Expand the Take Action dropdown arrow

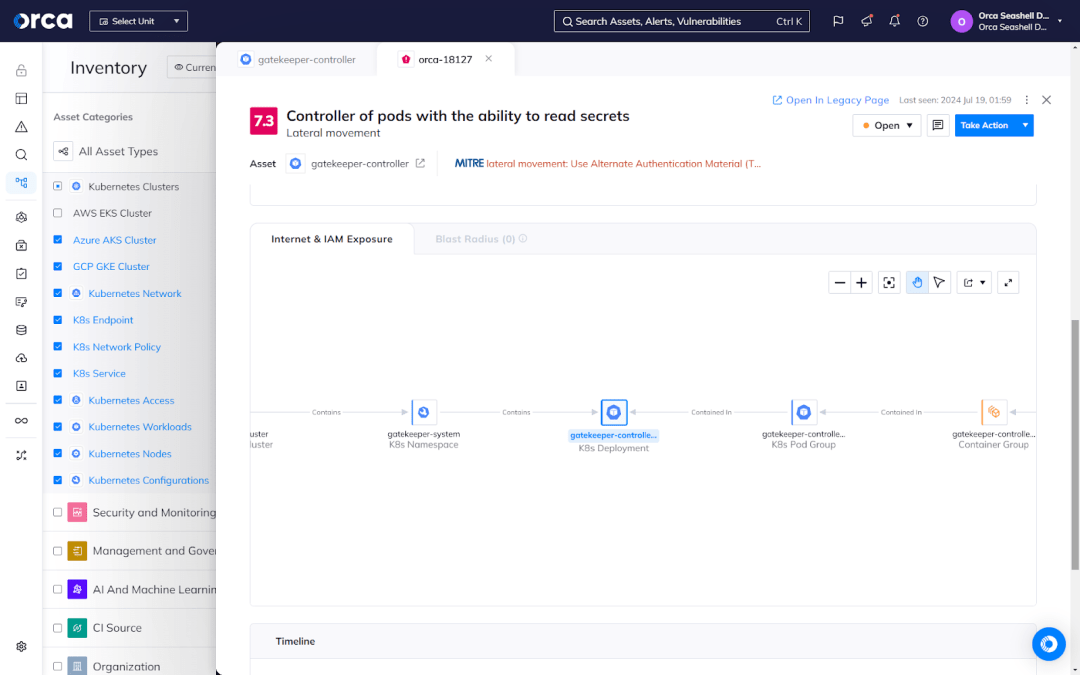pyautogui.click(x=1025, y=125)
